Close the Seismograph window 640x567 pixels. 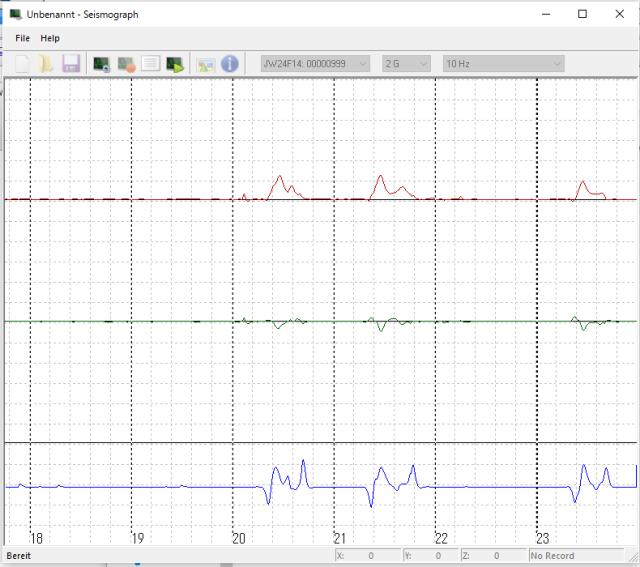(619, 14)
